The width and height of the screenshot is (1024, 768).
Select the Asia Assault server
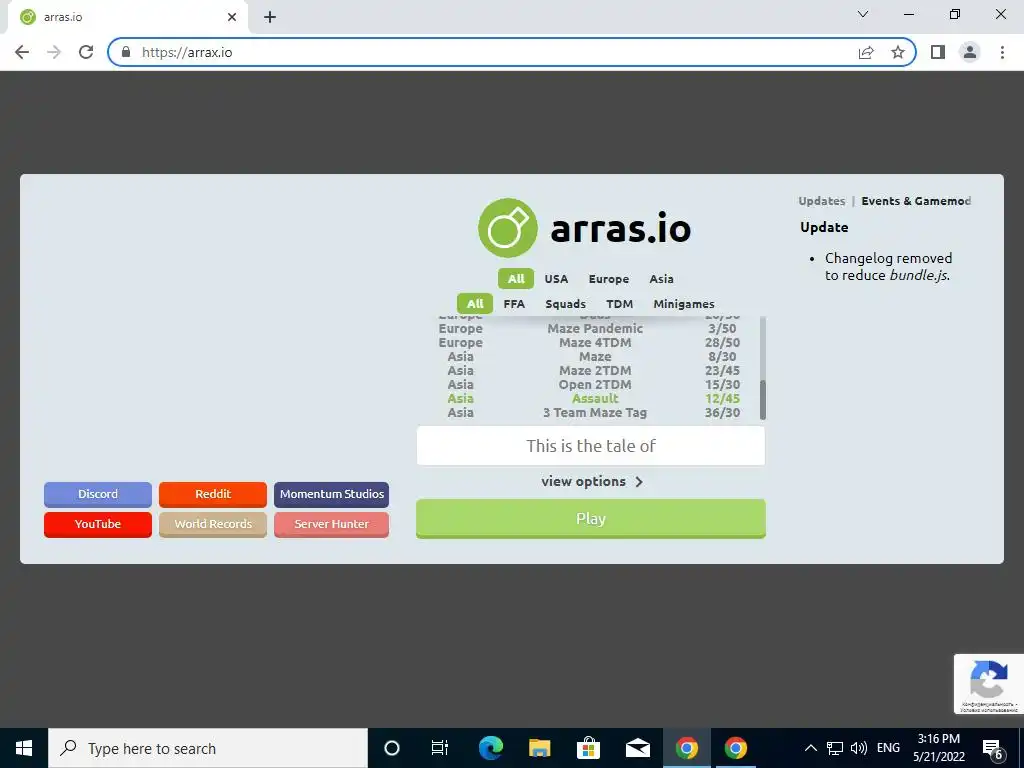tap(589, 398)
